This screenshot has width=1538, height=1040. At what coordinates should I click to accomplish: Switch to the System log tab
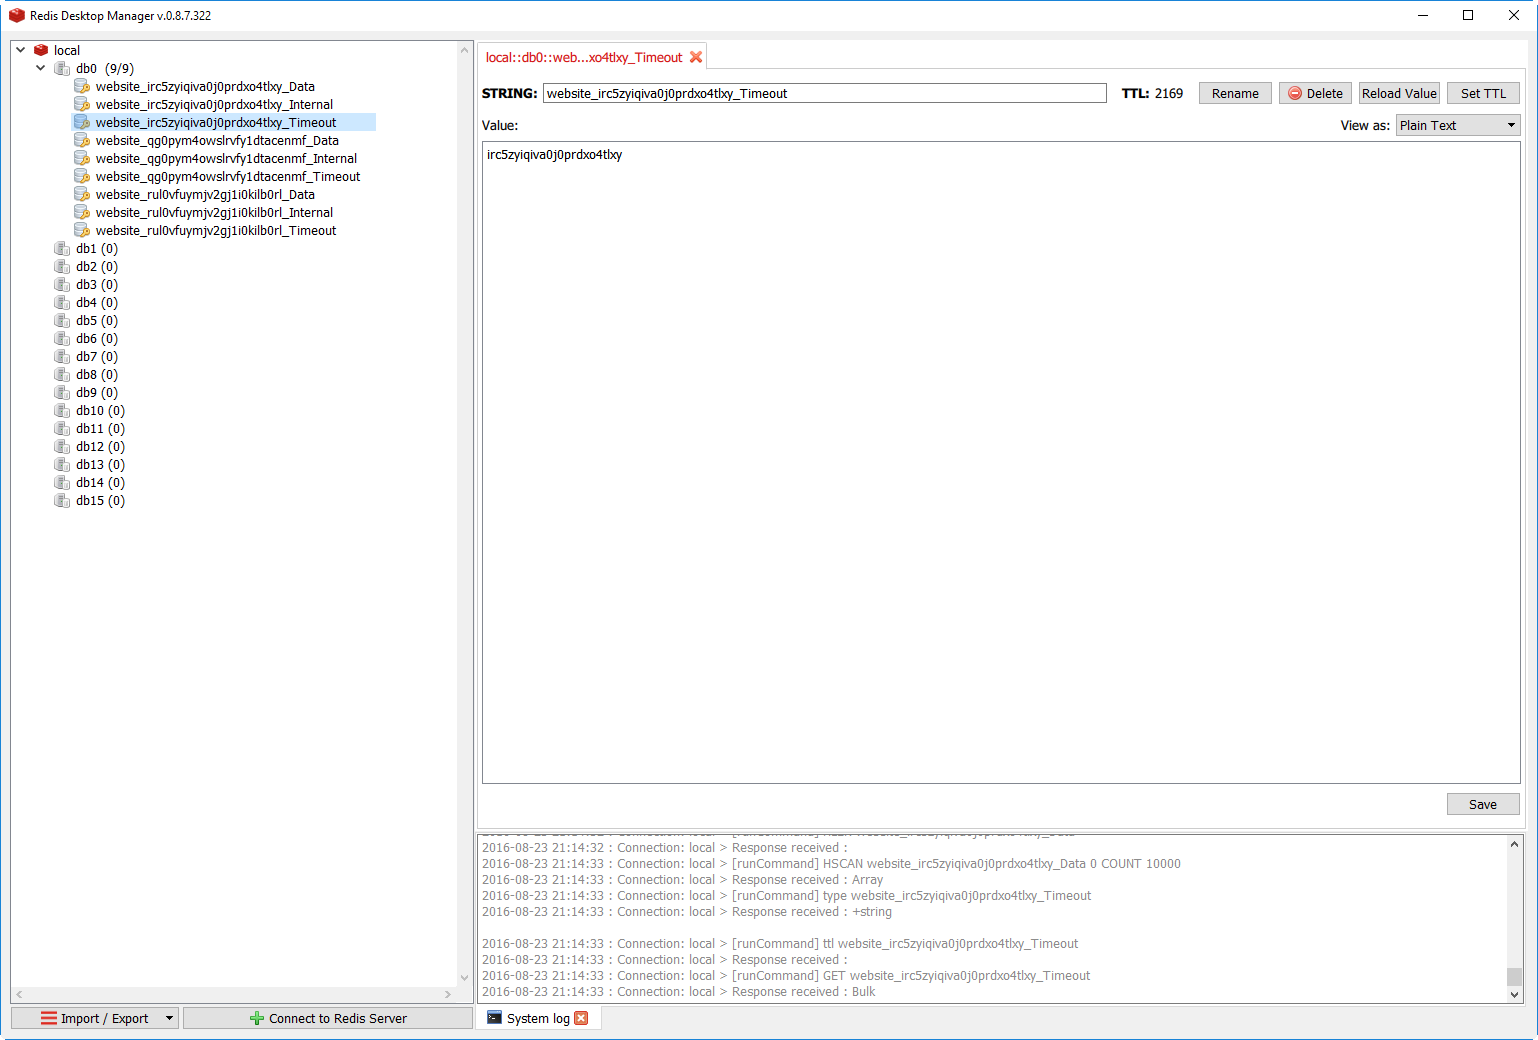[x=538, y=1018]
